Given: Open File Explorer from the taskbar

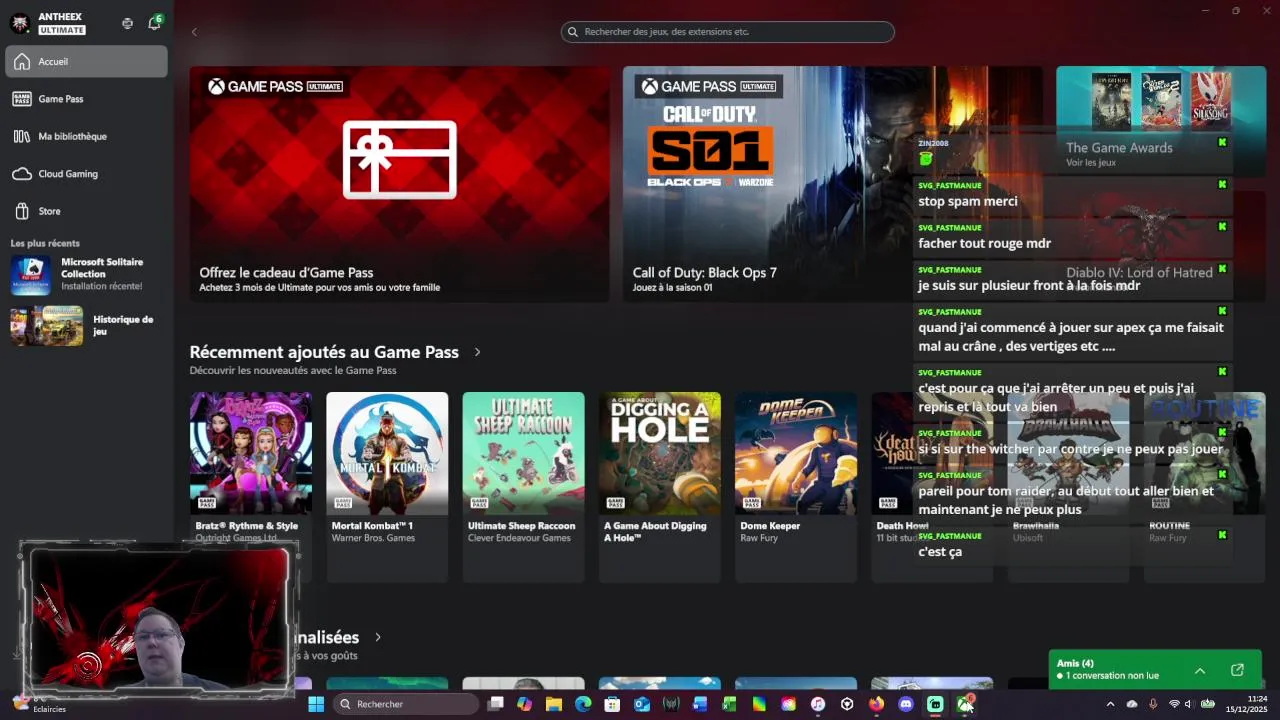Looking at the screenshot, I should click(x=553, y=704).
